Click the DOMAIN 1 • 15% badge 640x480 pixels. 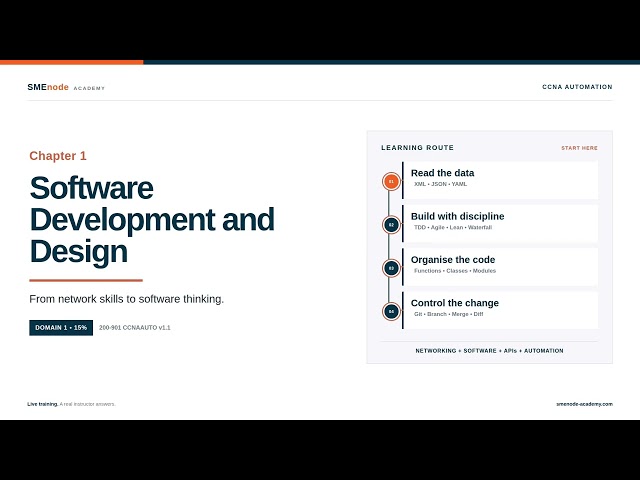[61, 328]
